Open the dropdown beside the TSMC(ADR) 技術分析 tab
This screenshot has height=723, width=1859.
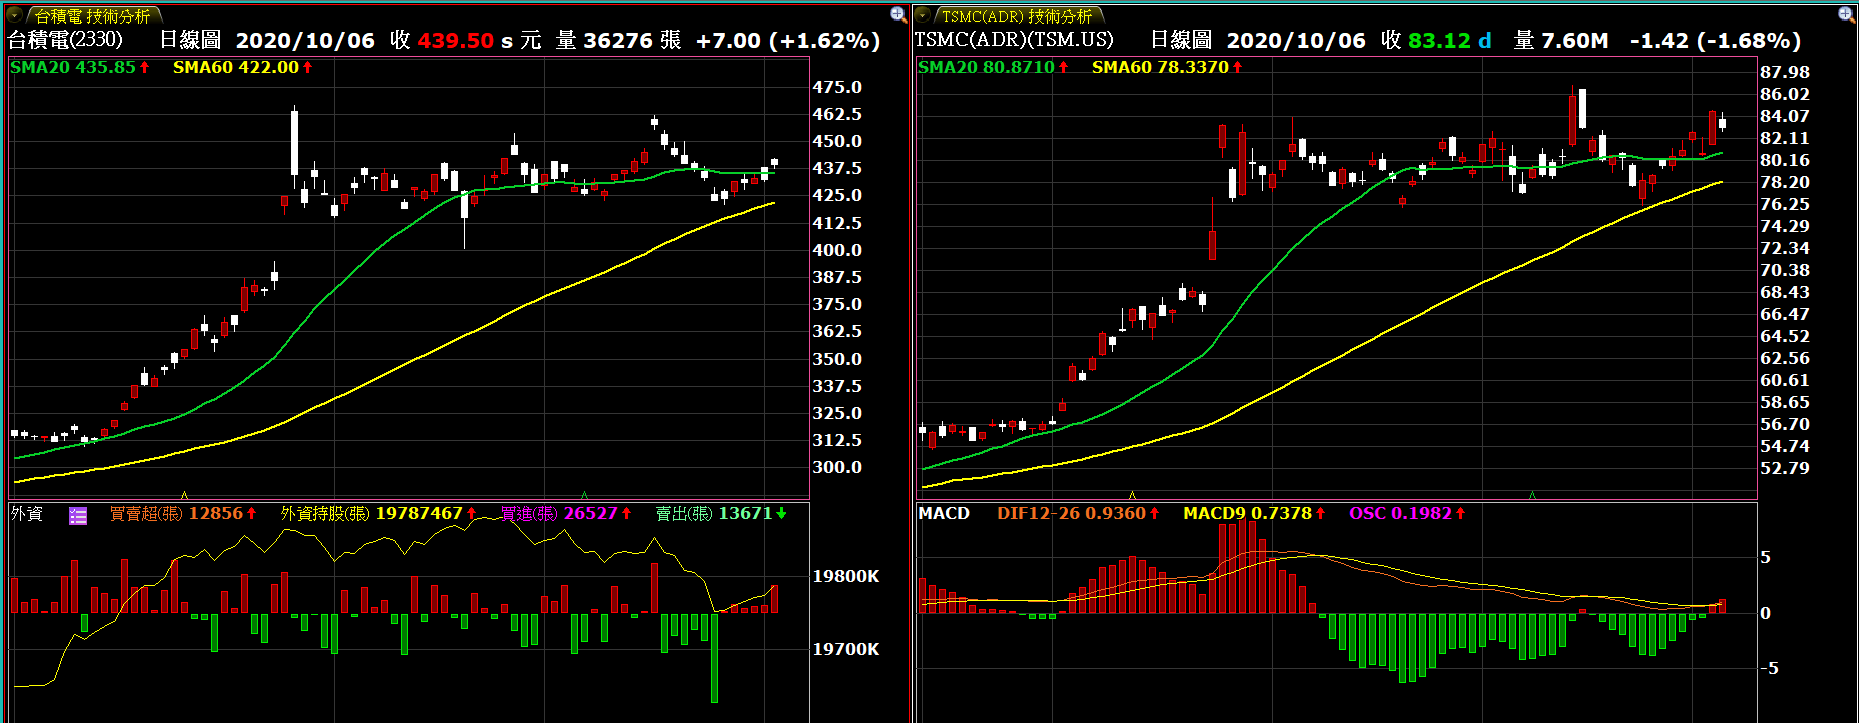pos(923,15)
